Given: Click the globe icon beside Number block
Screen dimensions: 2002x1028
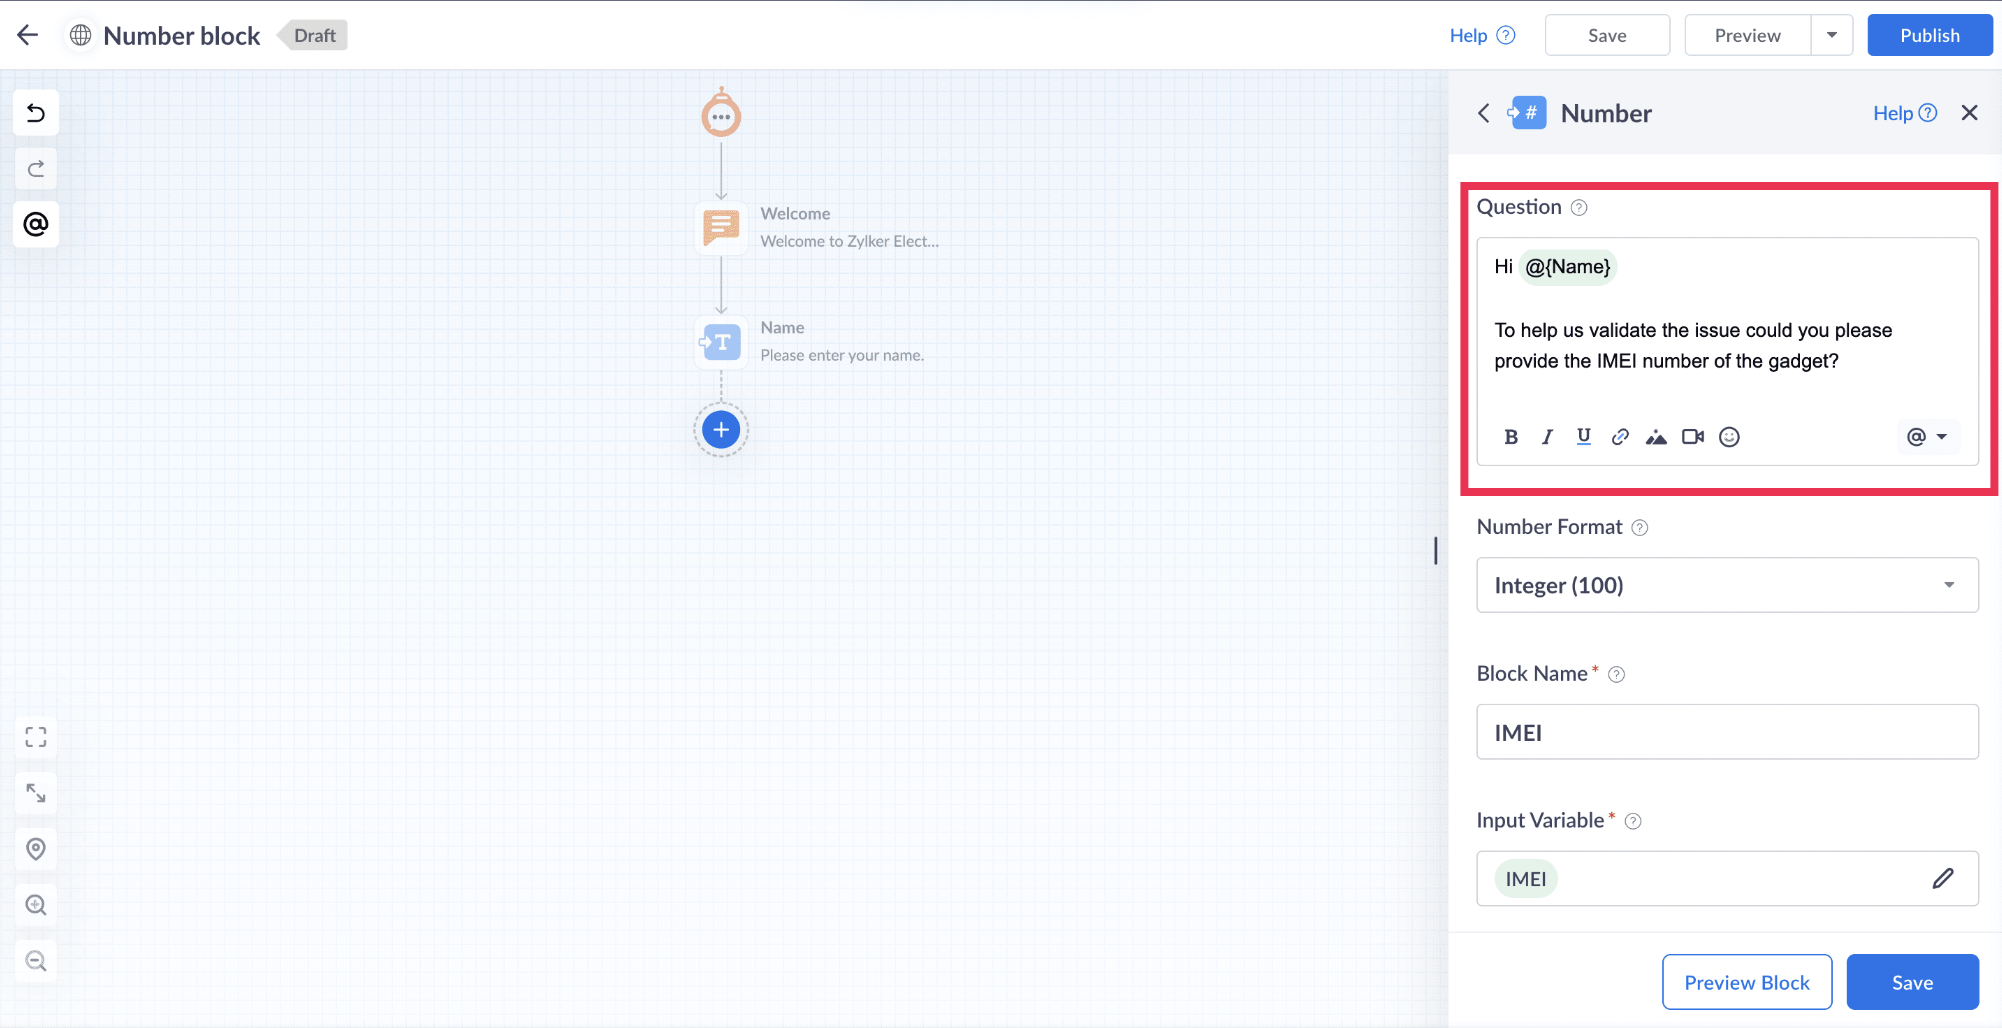Looking at the screenshot, I should tap(80, 36).
